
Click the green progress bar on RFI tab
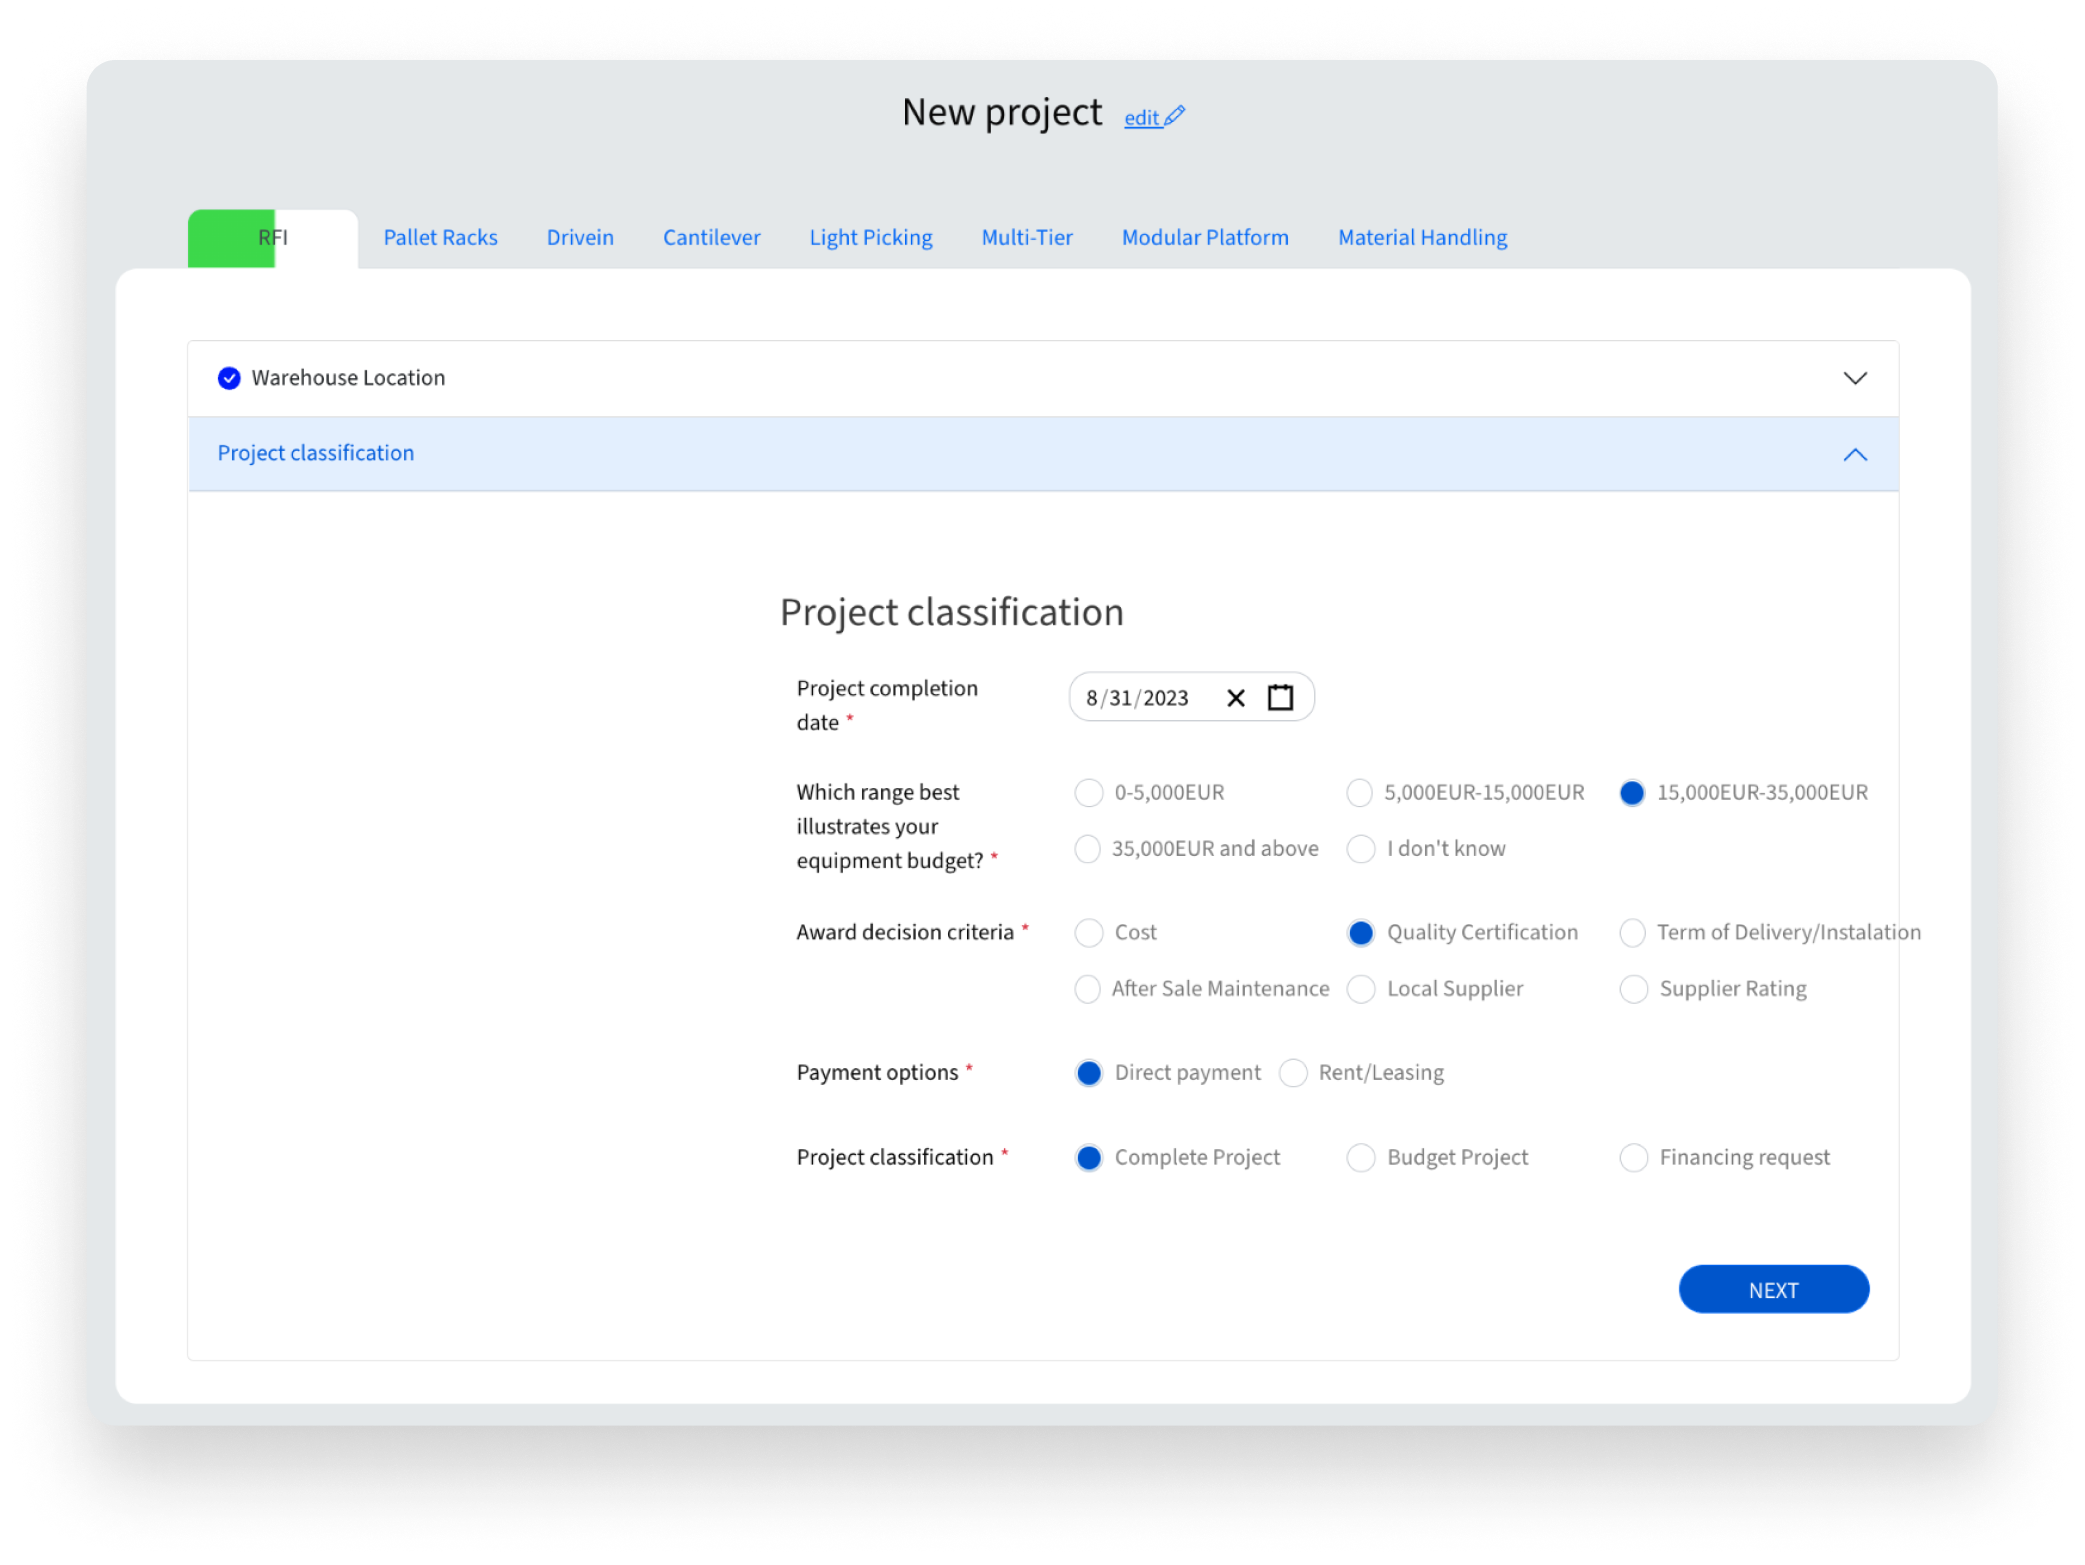tap(231, 238)
